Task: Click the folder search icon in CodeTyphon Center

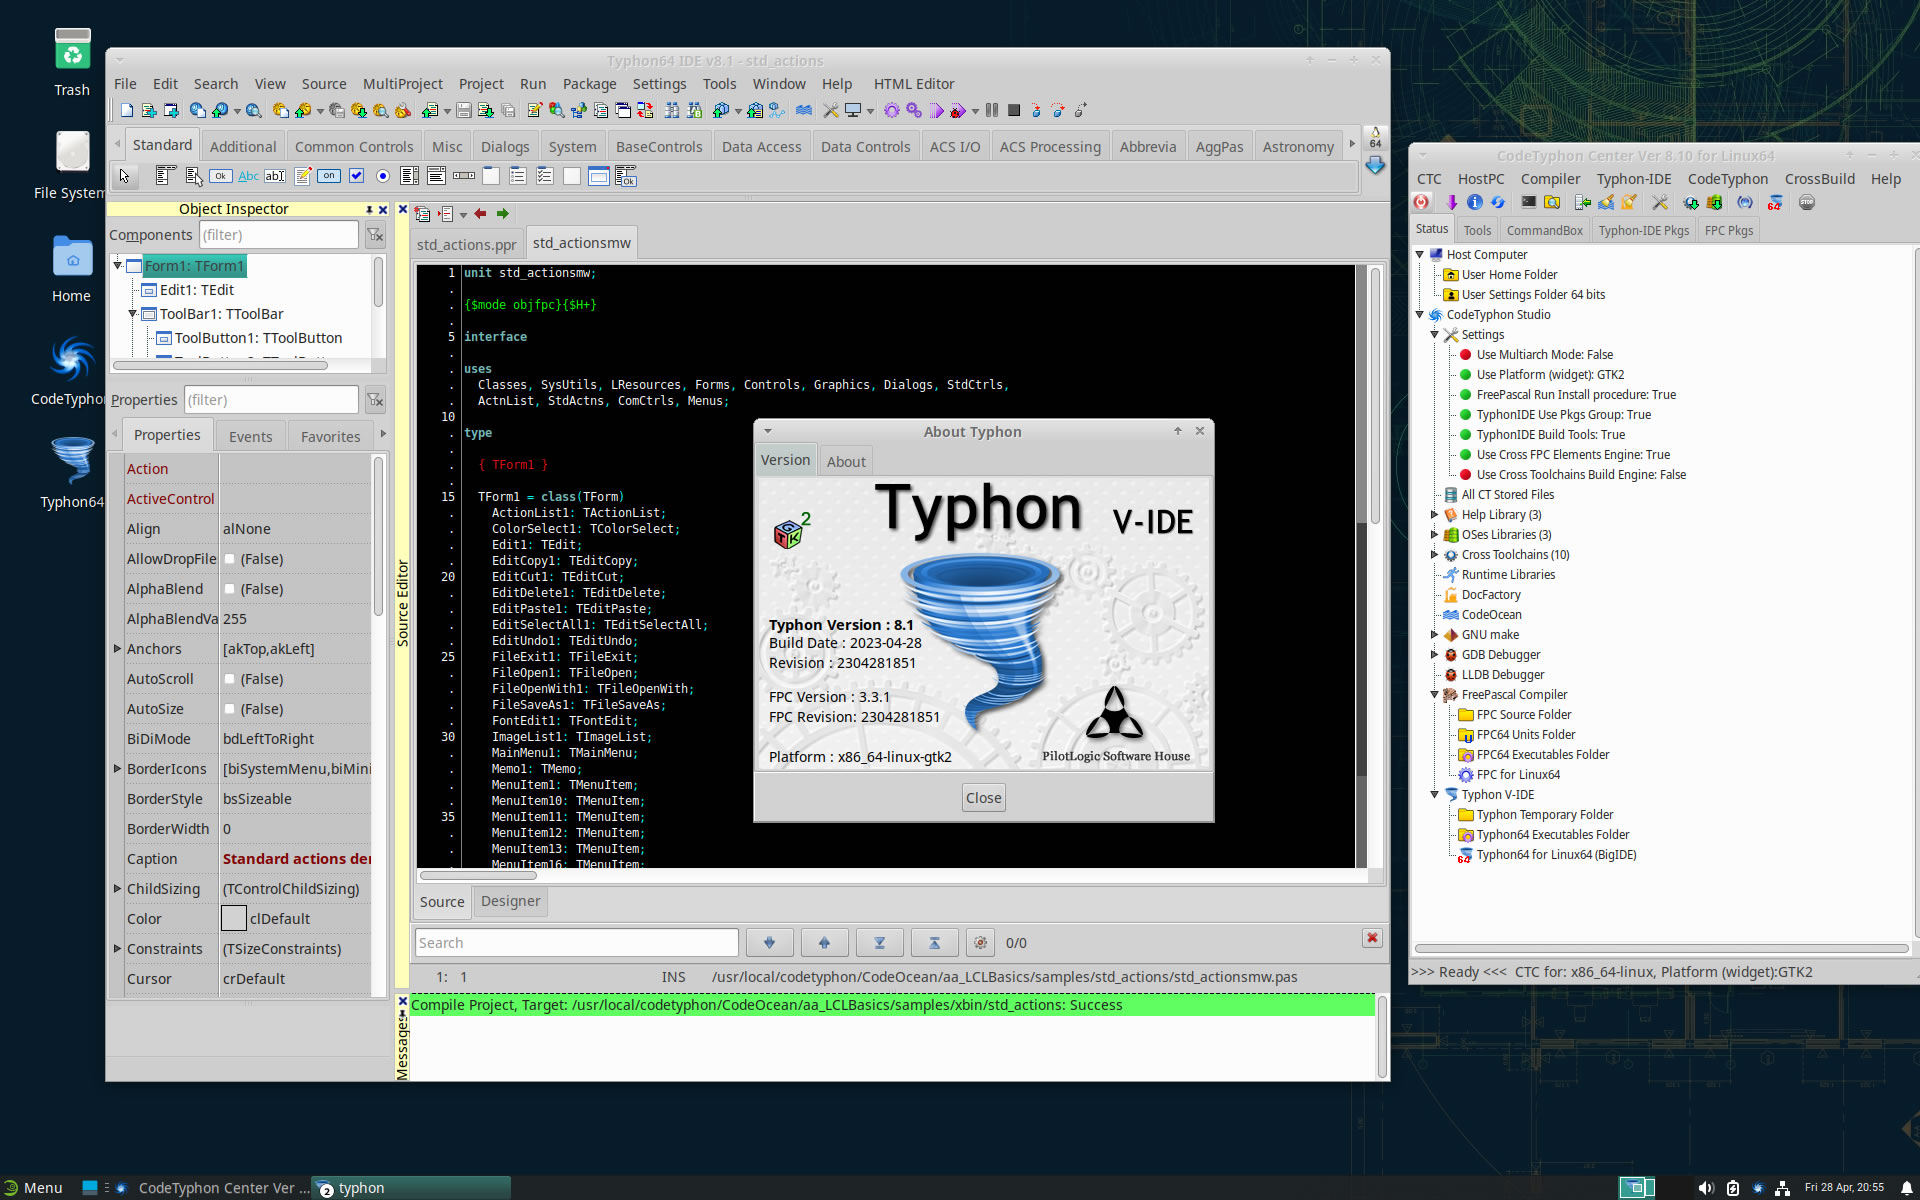Action: click(x=1552, y=202)
